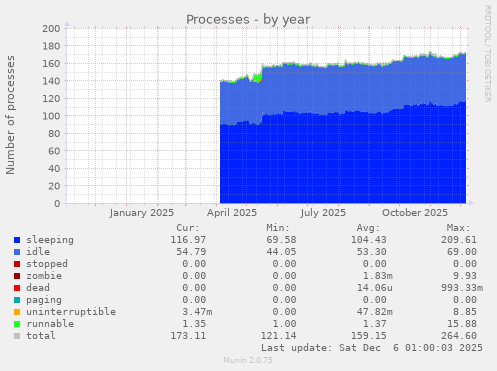Click the 'Max:' column header
Image resolution: width=497 pixels, height=371 pixels.
[x=458, y=228]
